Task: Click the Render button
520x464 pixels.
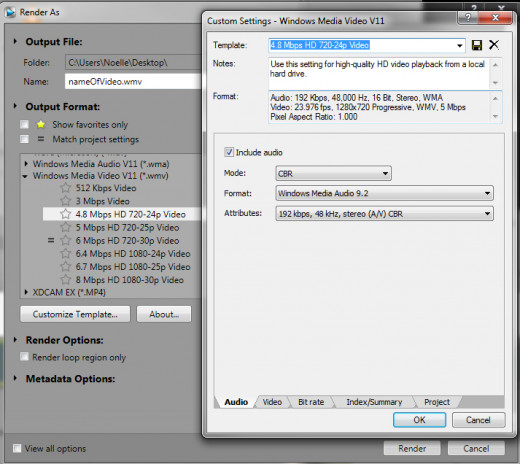Action: (x=412, y=448)
